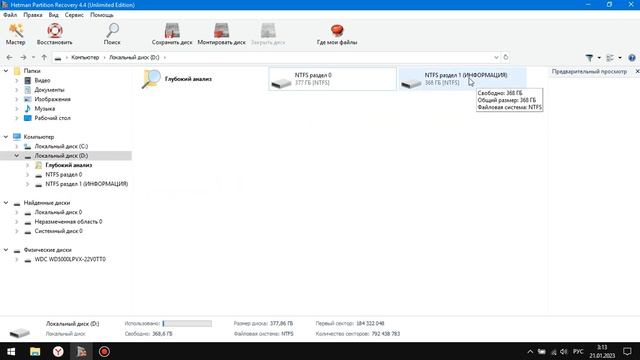Open Yandex browser from taskbar

tap(58, 351)
